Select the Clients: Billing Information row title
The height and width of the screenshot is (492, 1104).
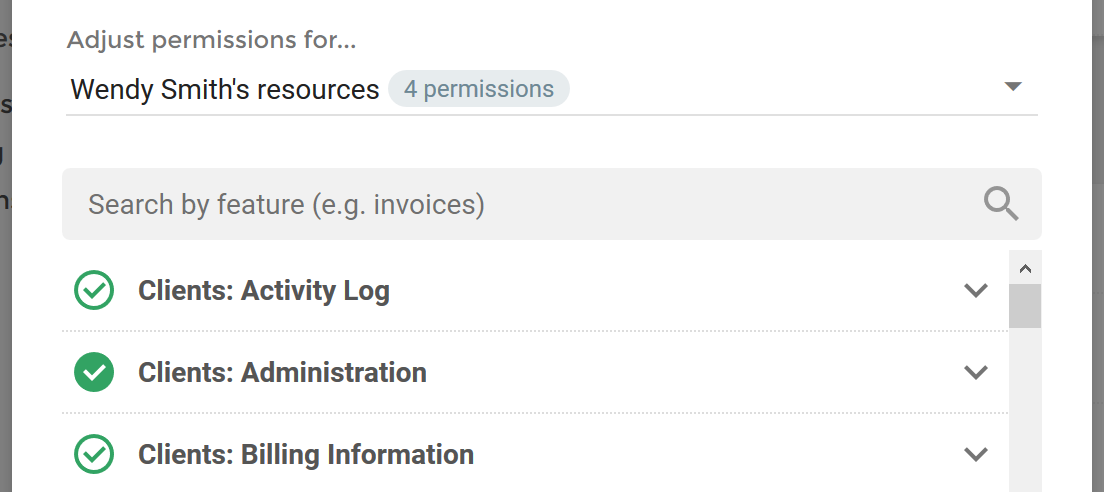click(306, 455)
